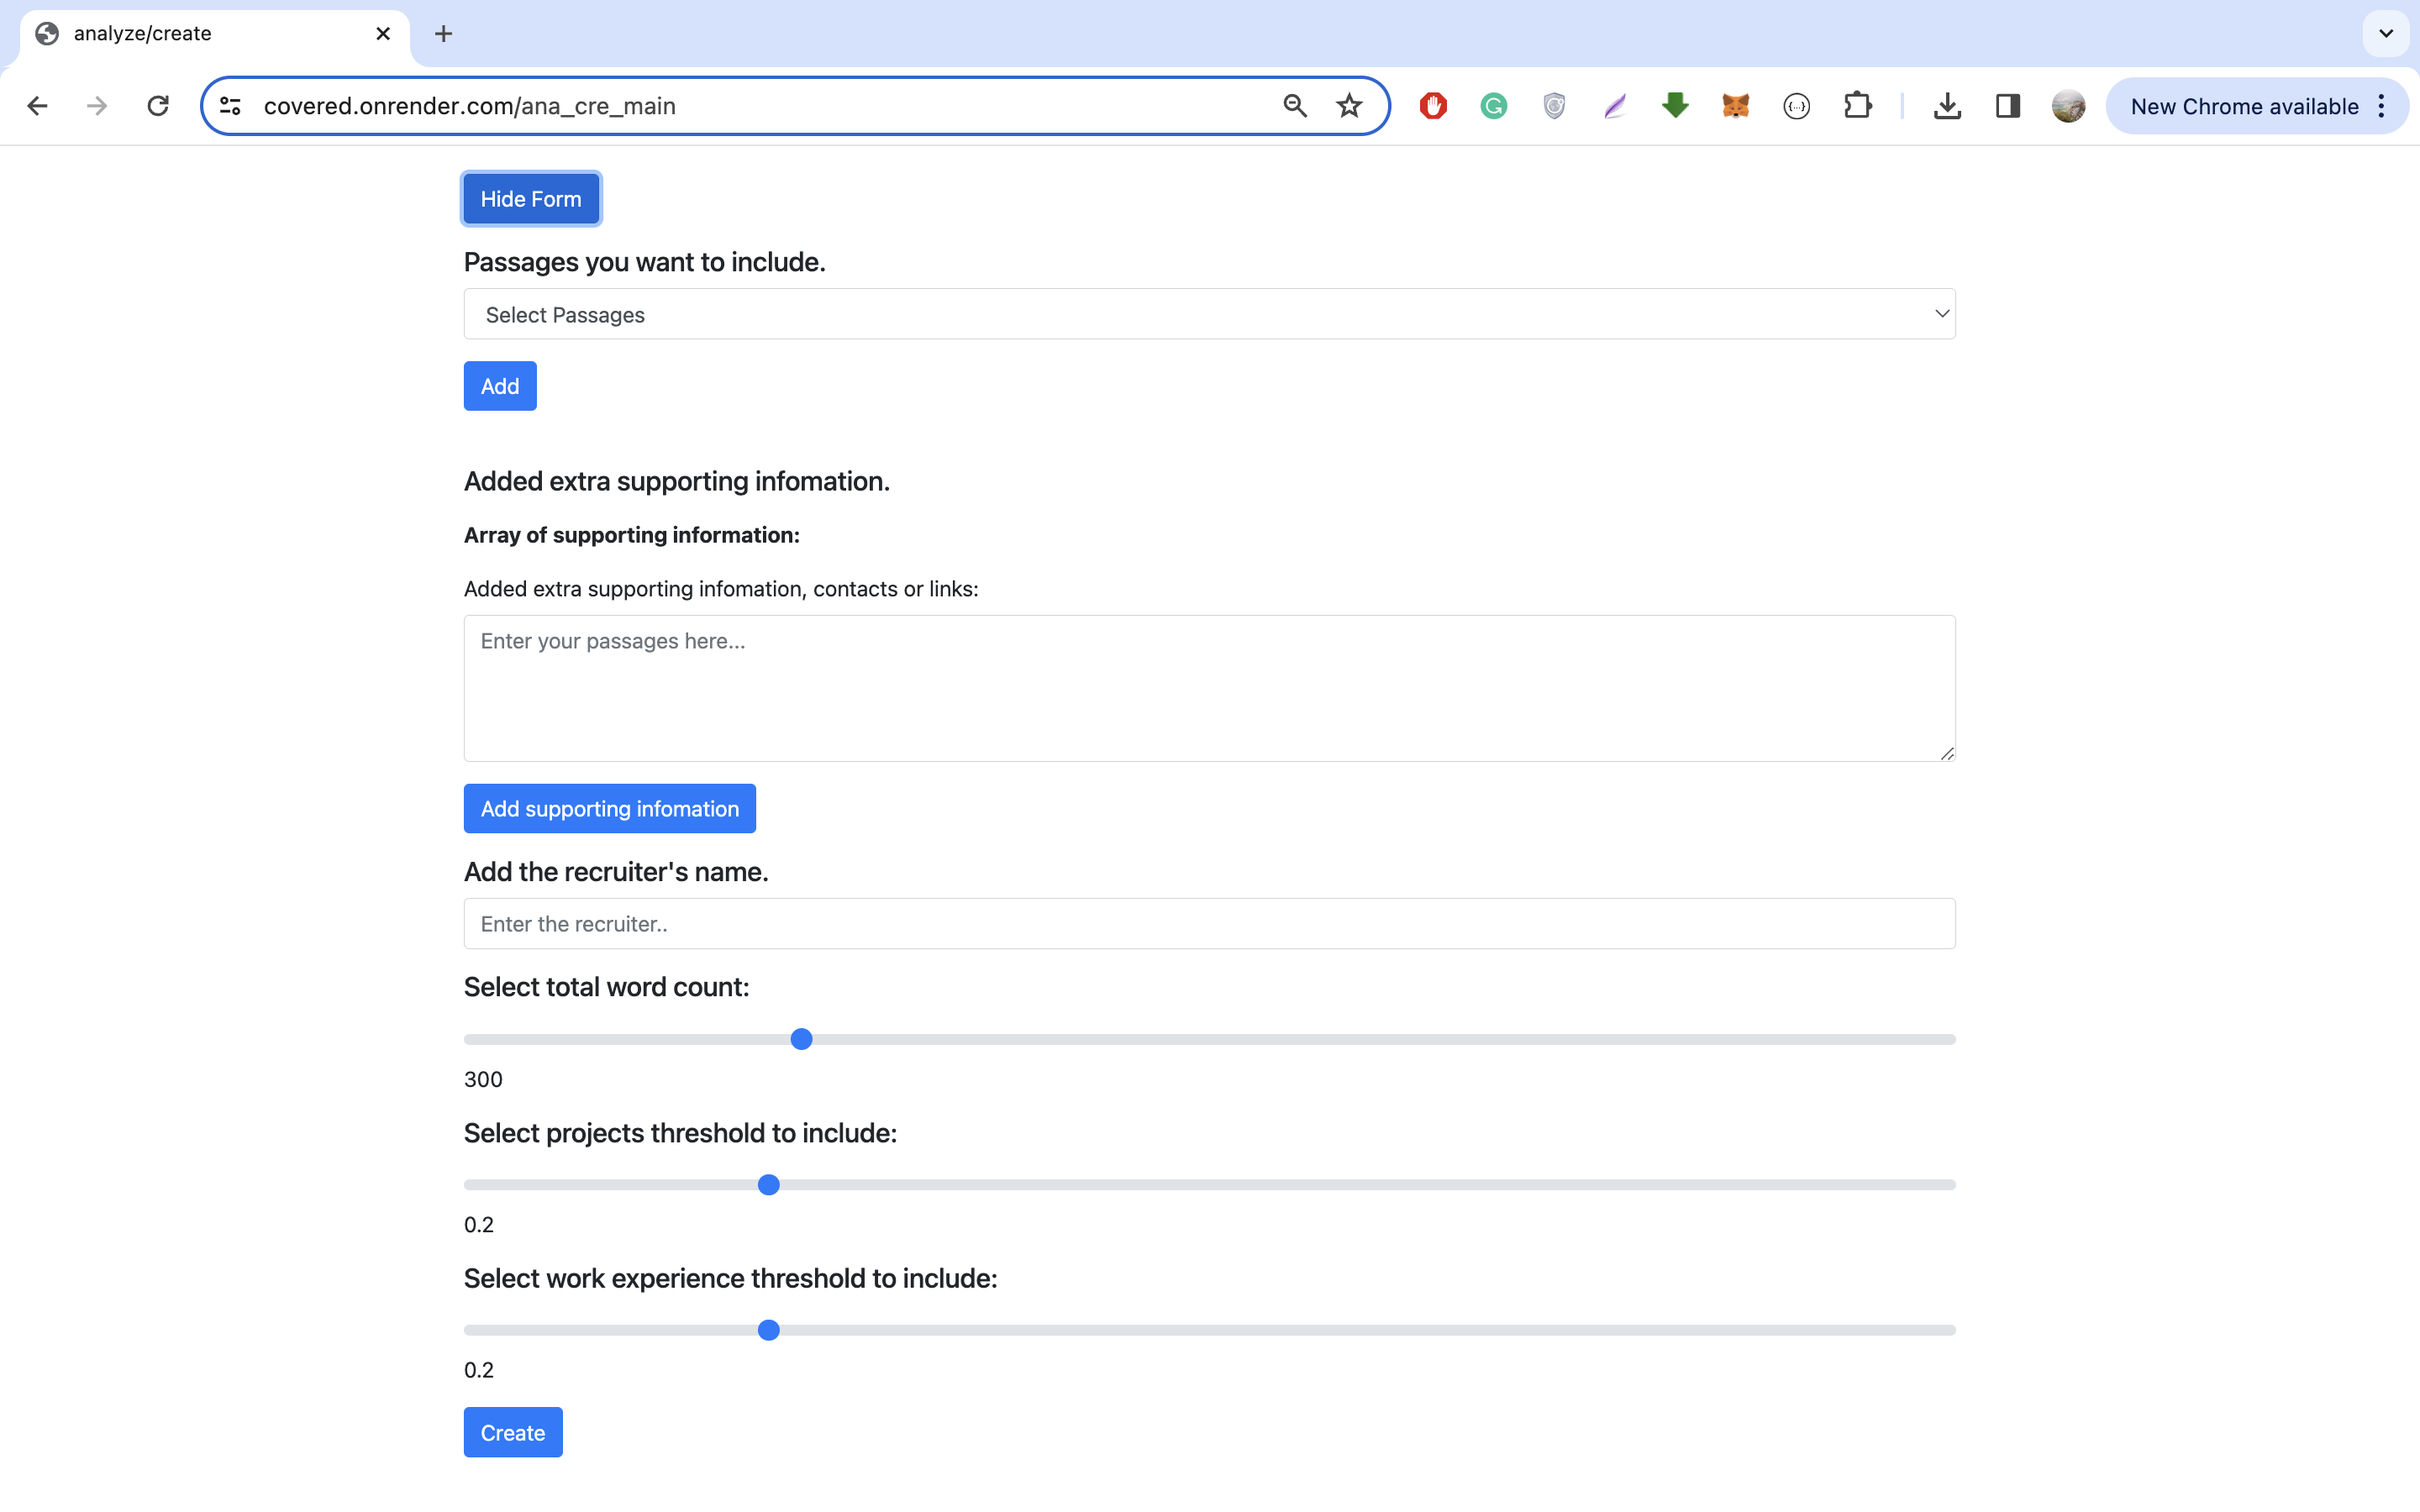Click the red ad-blocker extension icon
This screenshot has height=1512, width=2420.
click(x=1433, y=106)
